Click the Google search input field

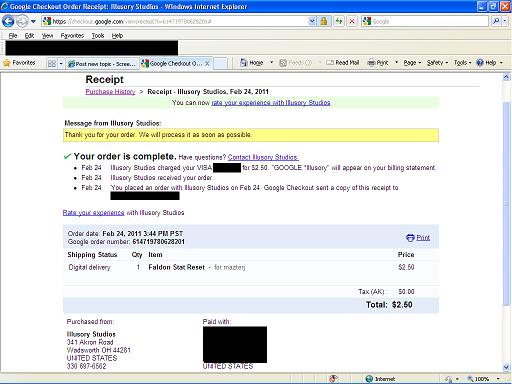tap(429, 22)
